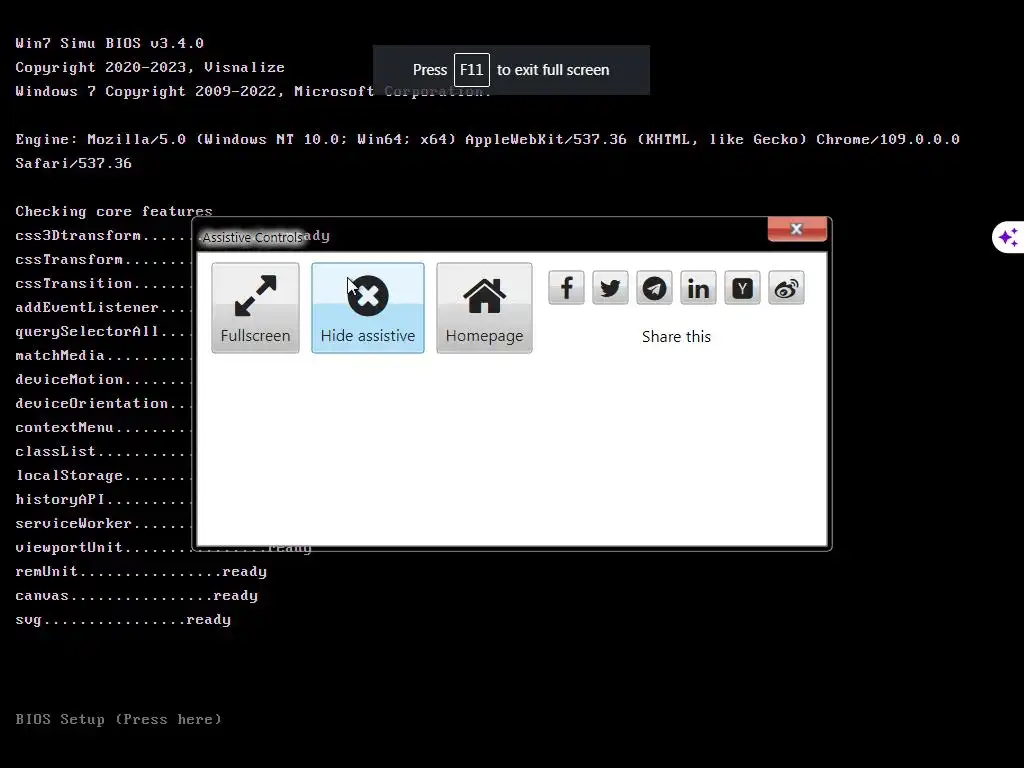
Task: Open the Homepage button
Action: pyautogui.click(x=484, y=308)
